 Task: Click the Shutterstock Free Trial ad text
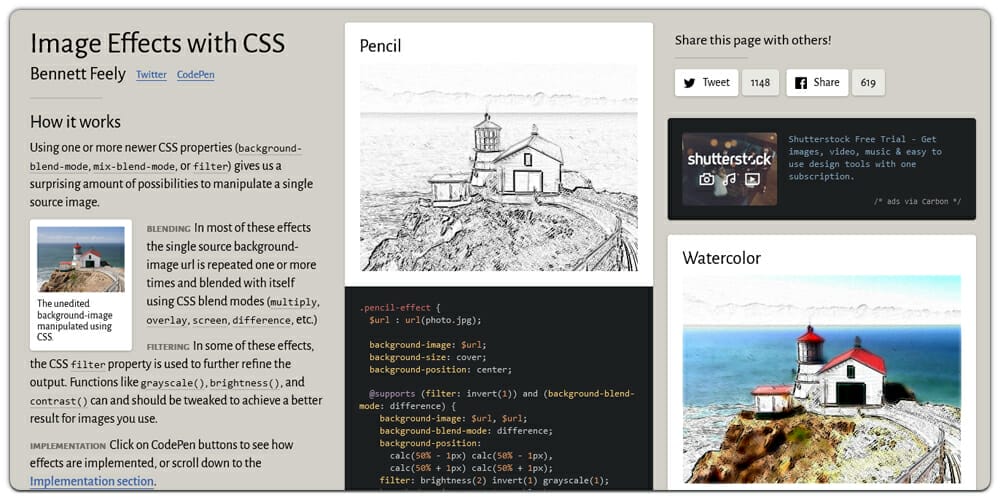point(865,158)
